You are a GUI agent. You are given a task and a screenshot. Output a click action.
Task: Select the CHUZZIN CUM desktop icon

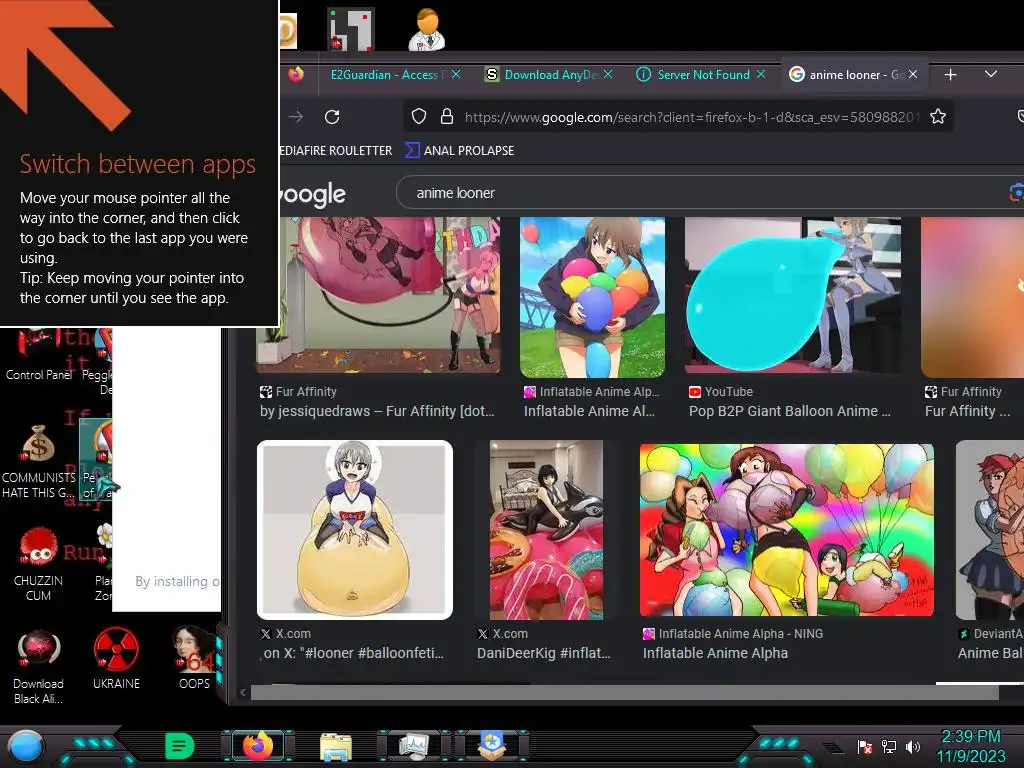click(x=39, y=565)
